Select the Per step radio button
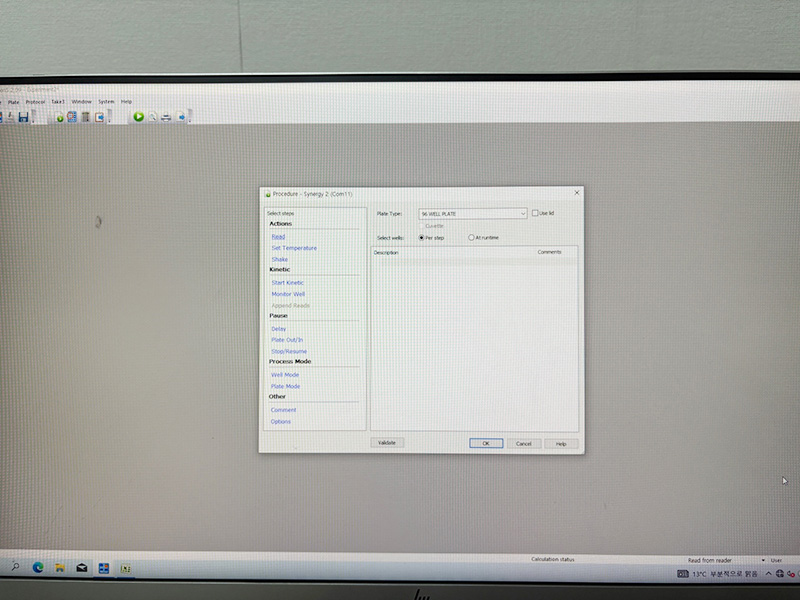 tap(421, 237)
